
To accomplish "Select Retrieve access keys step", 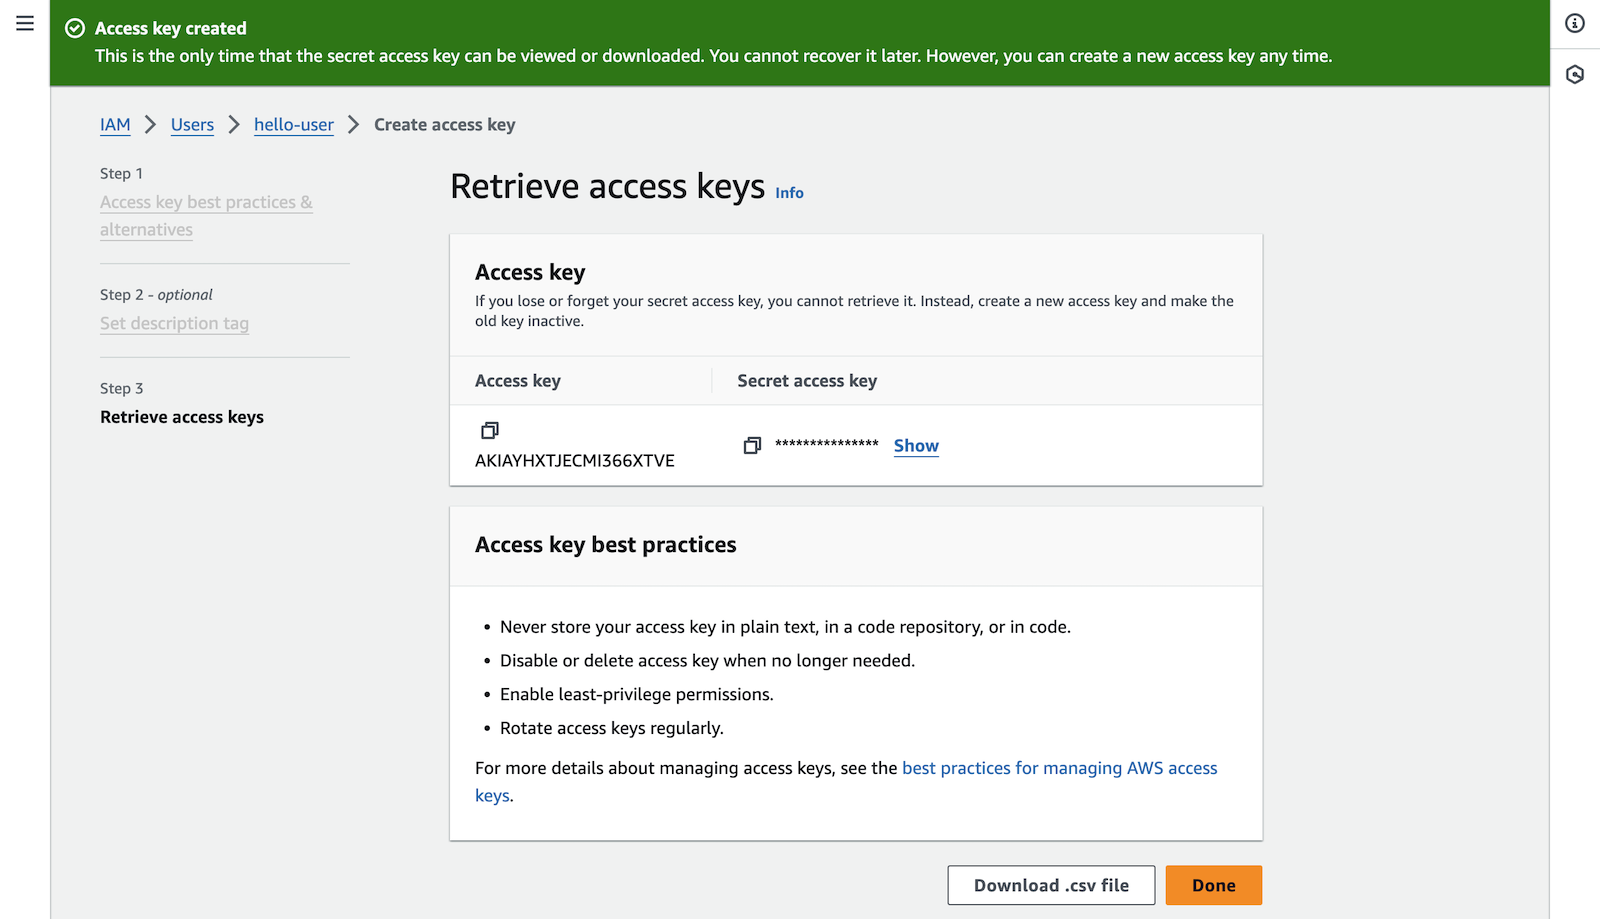I will coord(182,417).
